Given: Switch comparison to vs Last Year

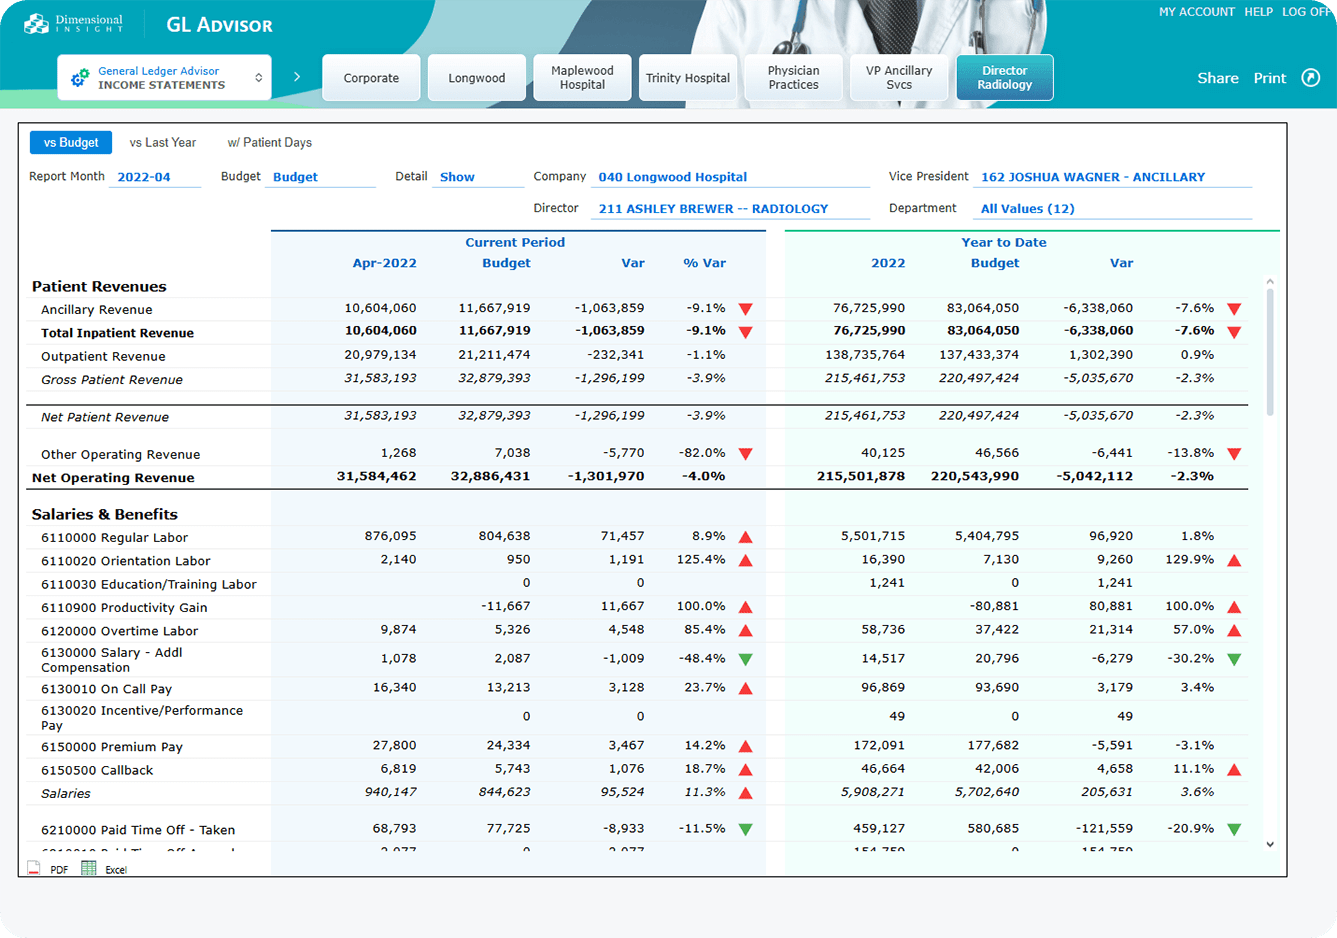Looking at the screenshot, I should click(x=163, y=142).
